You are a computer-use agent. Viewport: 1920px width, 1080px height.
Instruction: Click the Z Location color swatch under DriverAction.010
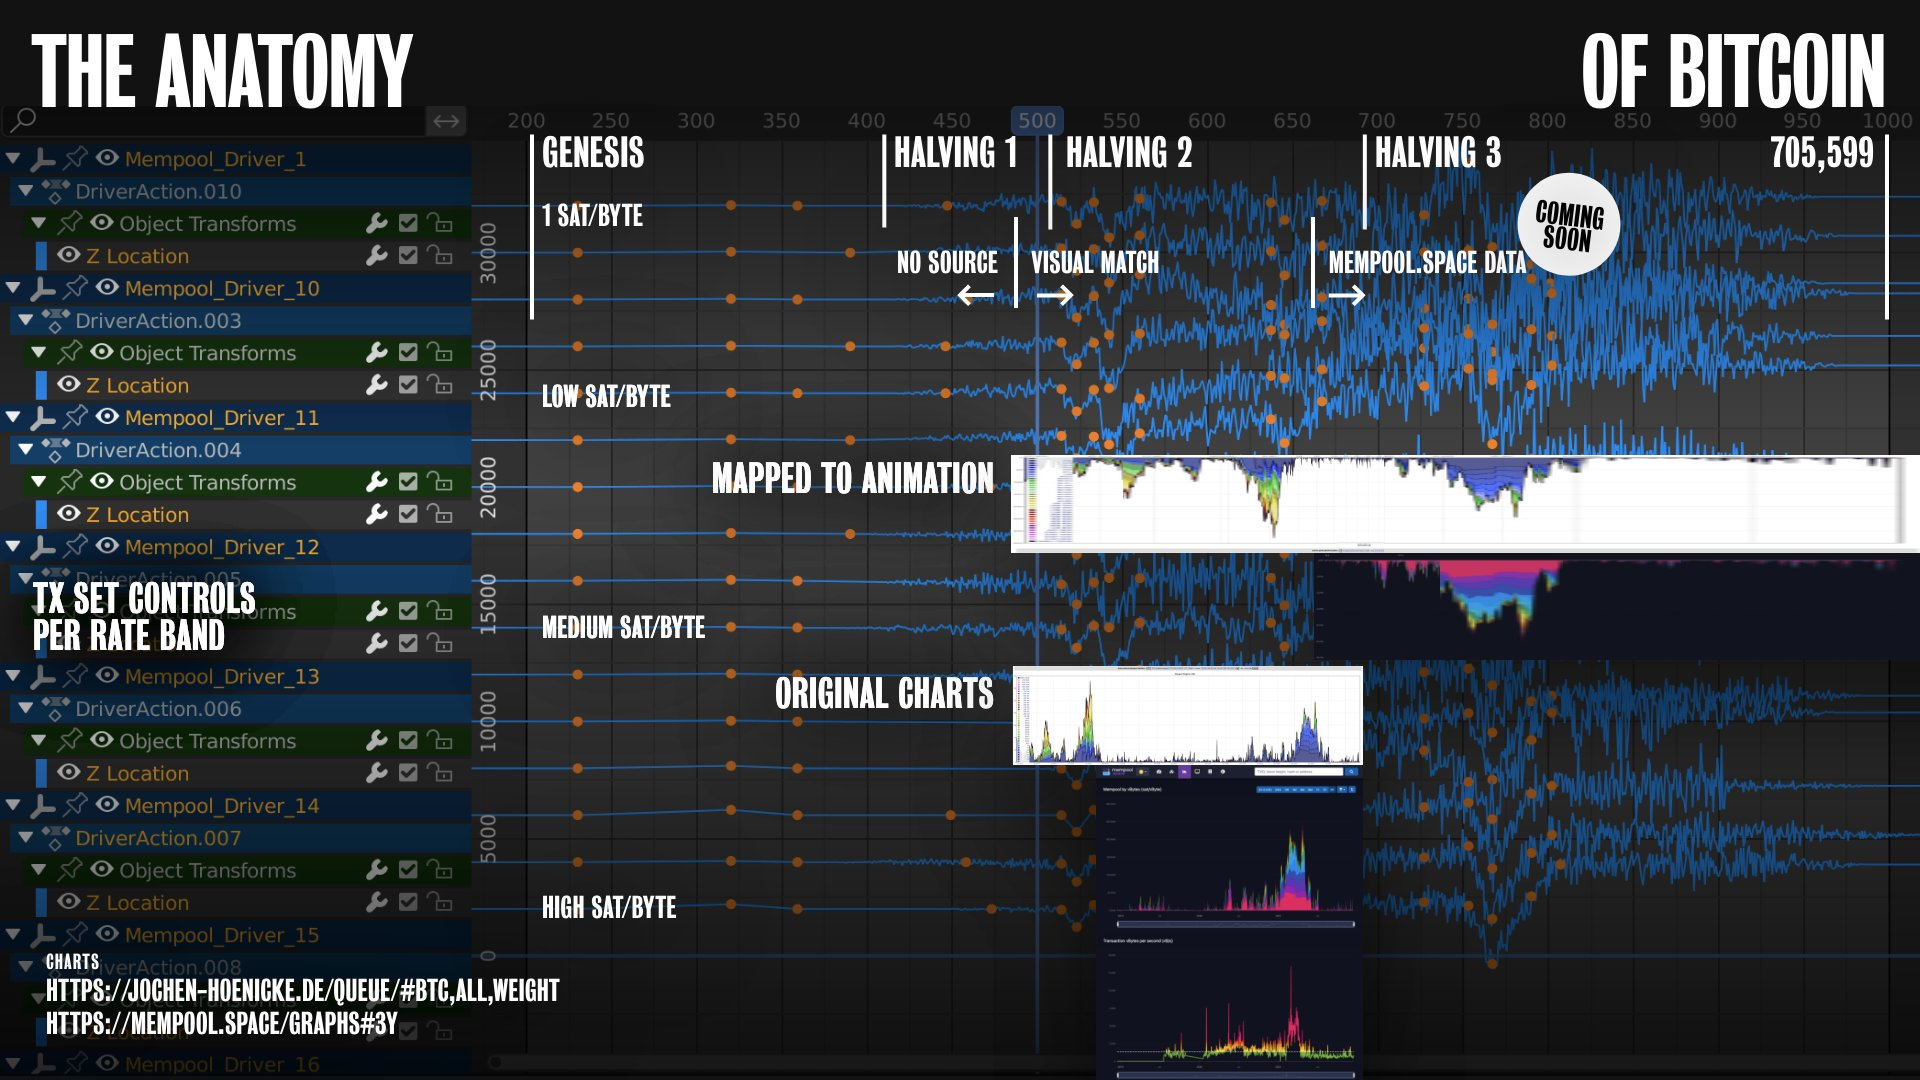click(41, 256)
